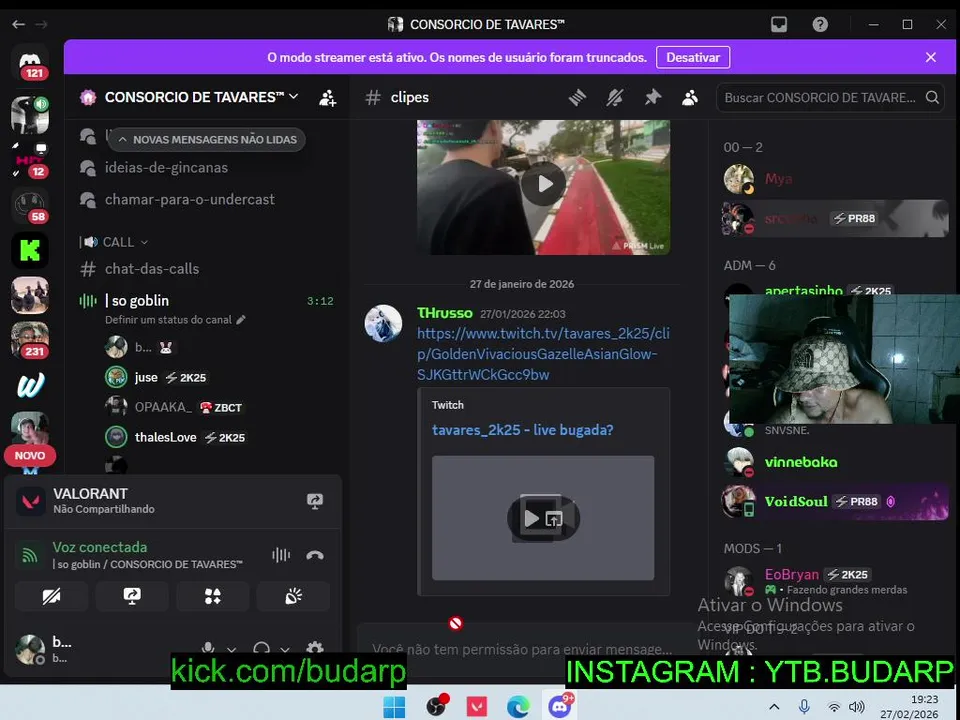Viewport: 960px width, 720px height.
Task: Click the Buscar CONSORCIO DE TAVARES search field
Action: point(830,97)
